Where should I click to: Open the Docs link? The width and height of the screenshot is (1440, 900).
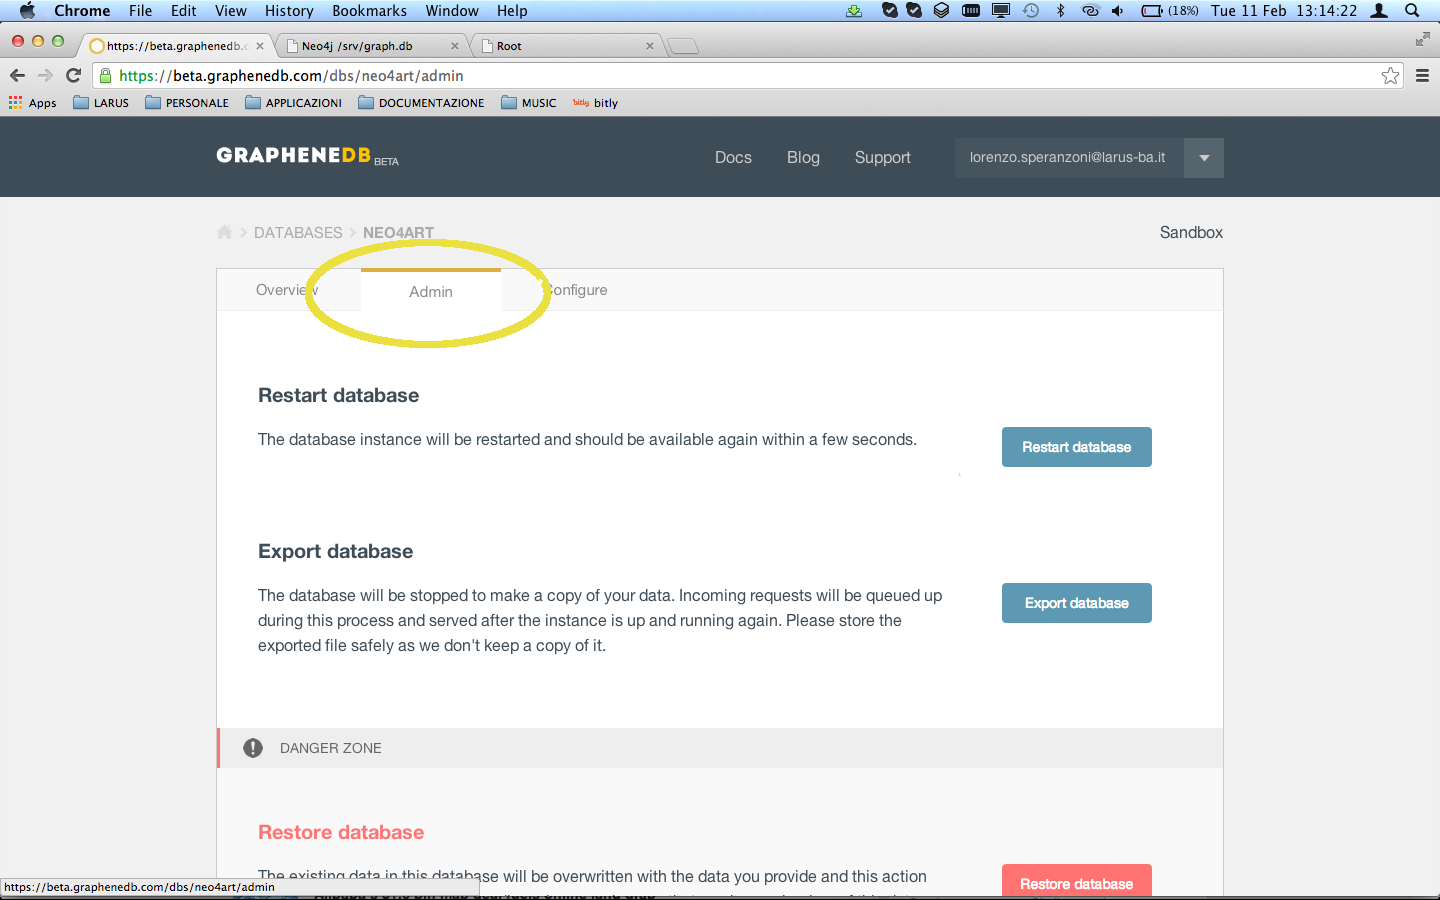point(733,157)
